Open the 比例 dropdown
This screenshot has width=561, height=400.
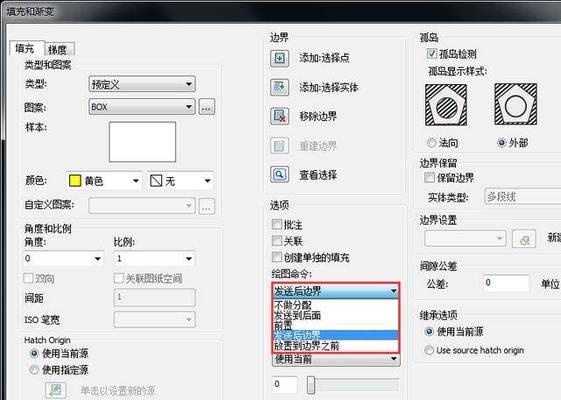(155, 258)
